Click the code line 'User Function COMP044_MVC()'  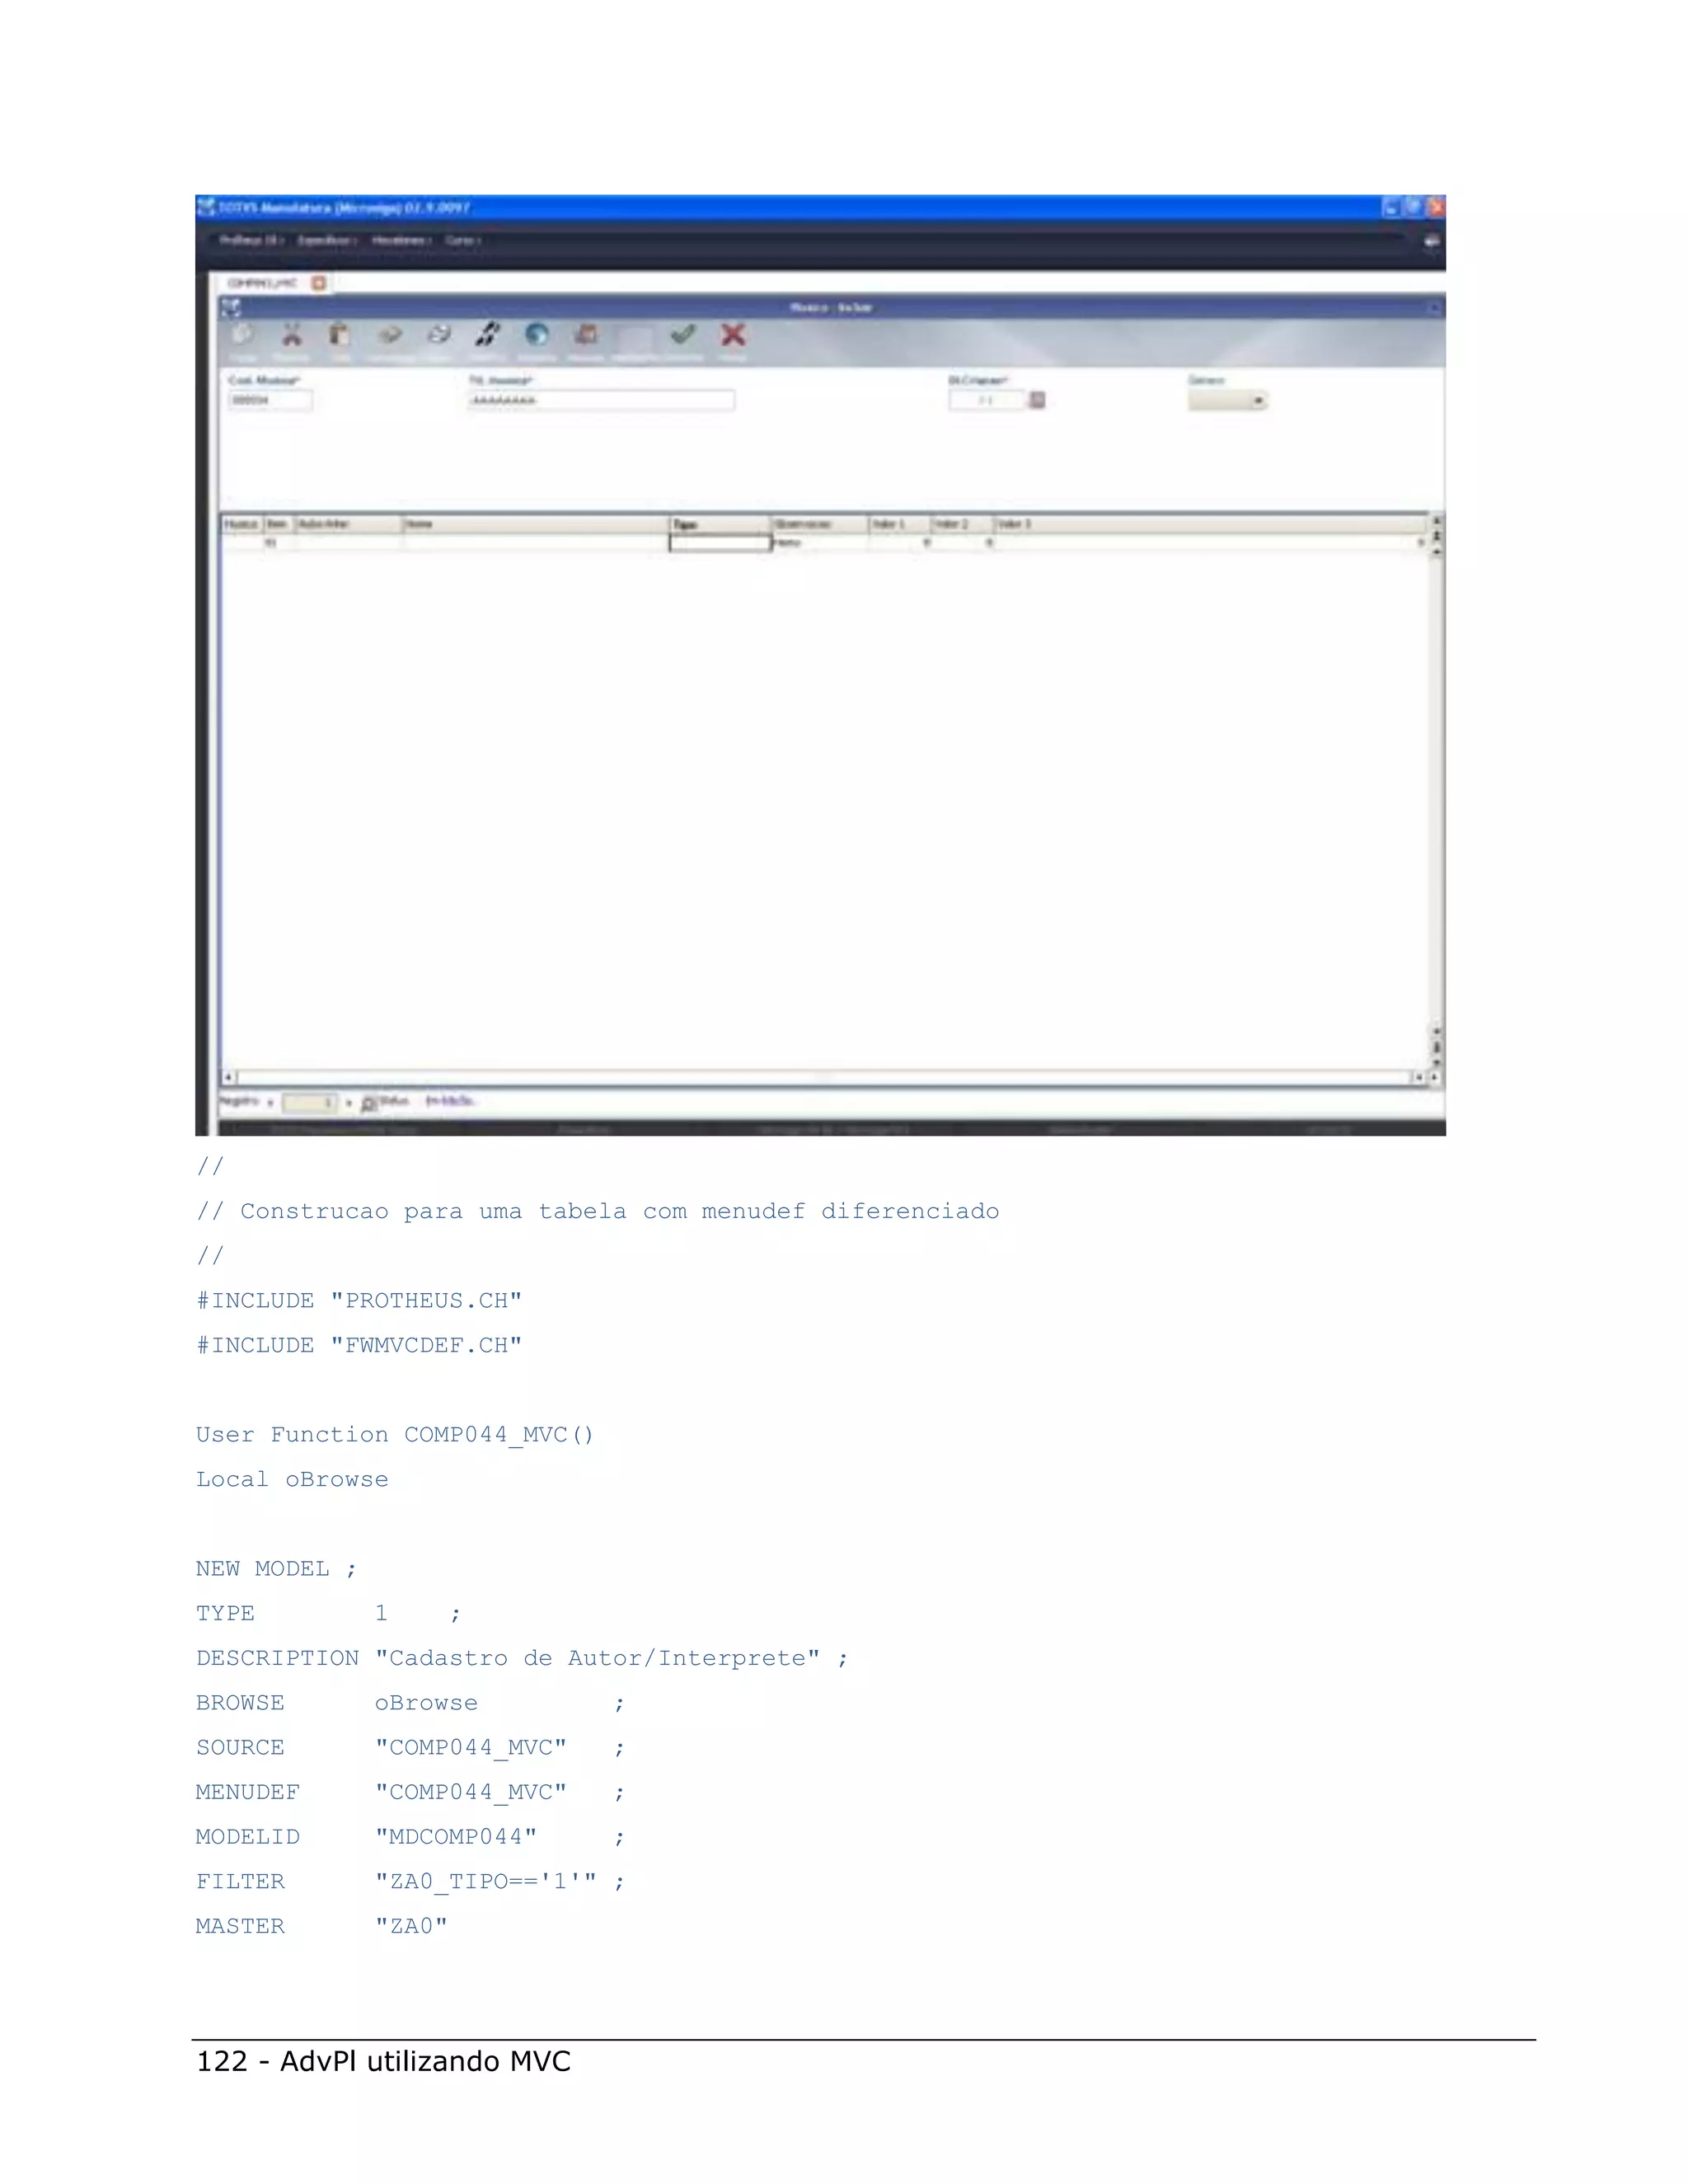[395, 1436]
